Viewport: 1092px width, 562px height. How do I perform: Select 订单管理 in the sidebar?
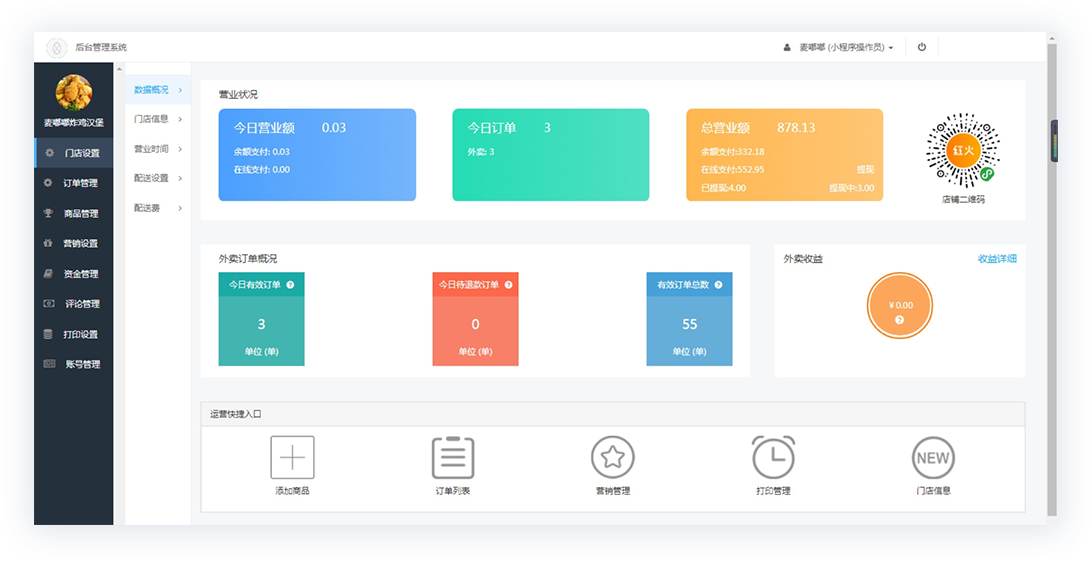point(81,183)
